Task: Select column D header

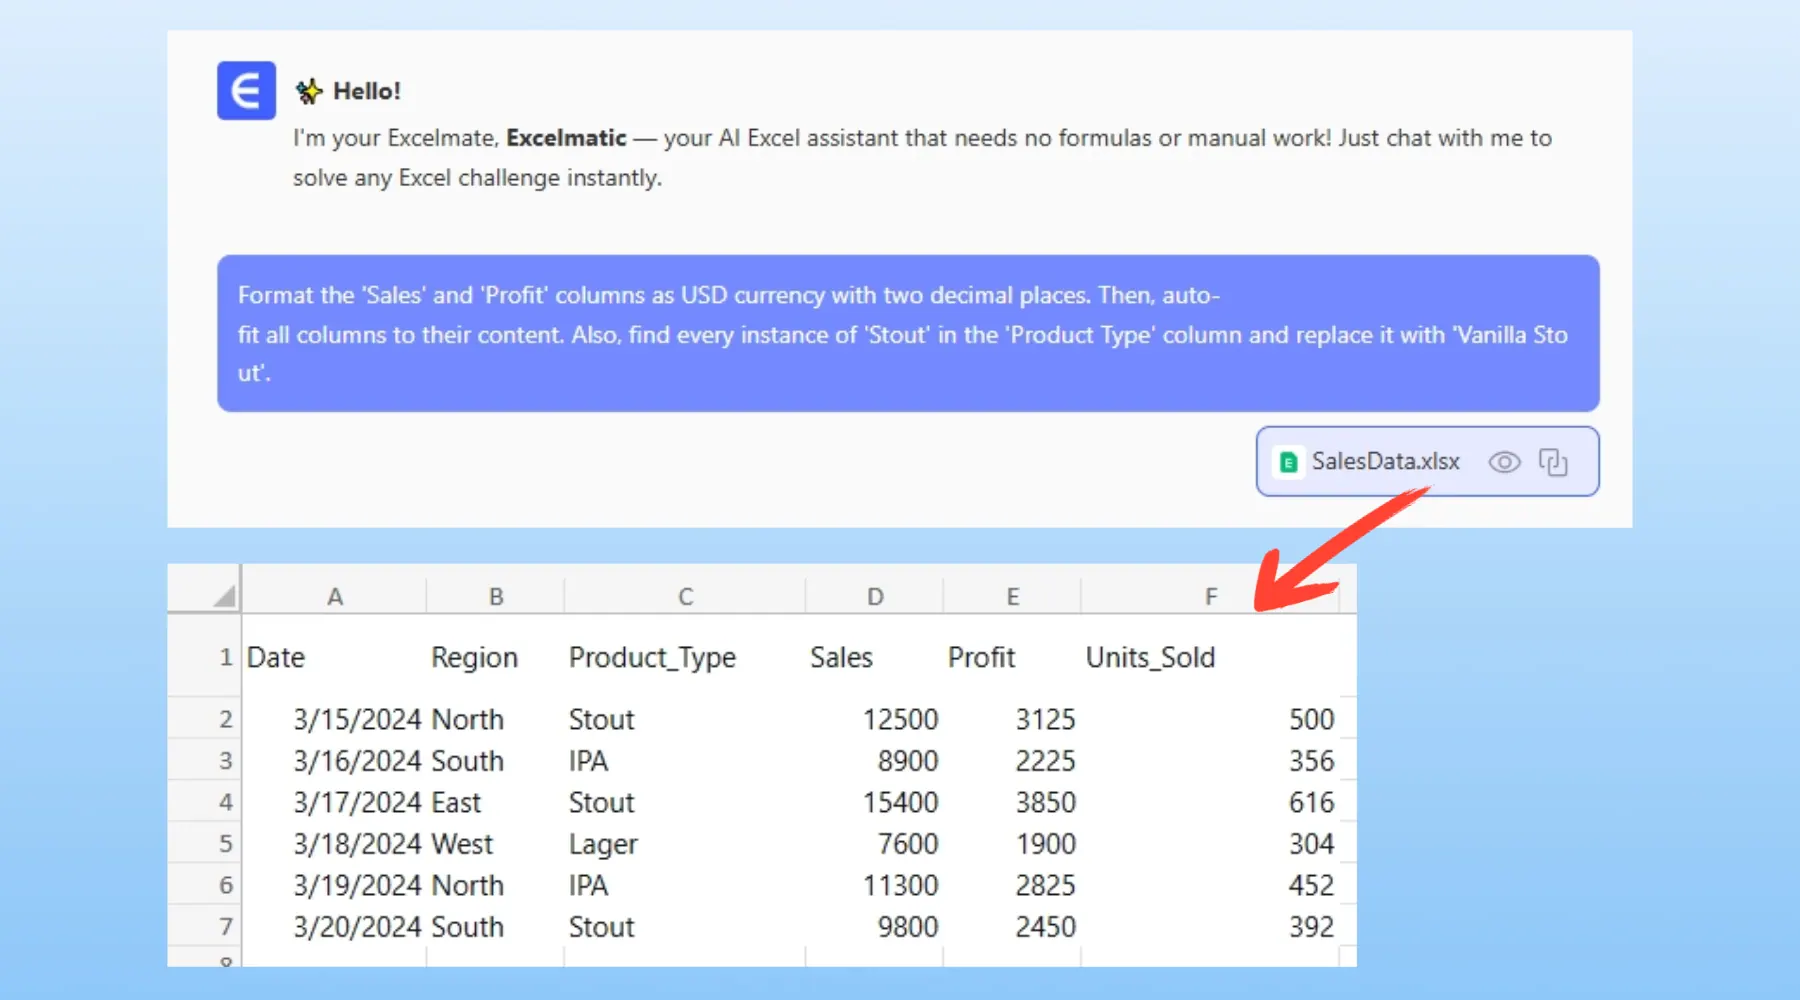Action: [x=875, y=597]
